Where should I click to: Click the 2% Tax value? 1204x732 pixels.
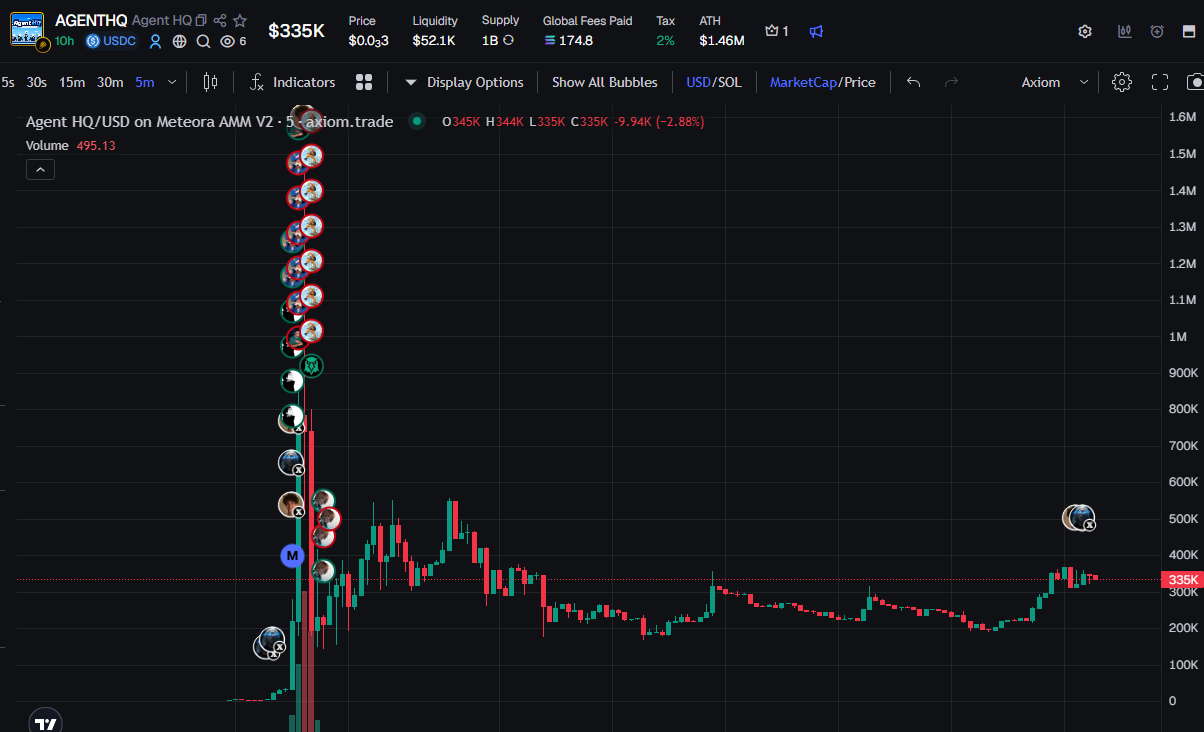665,41
